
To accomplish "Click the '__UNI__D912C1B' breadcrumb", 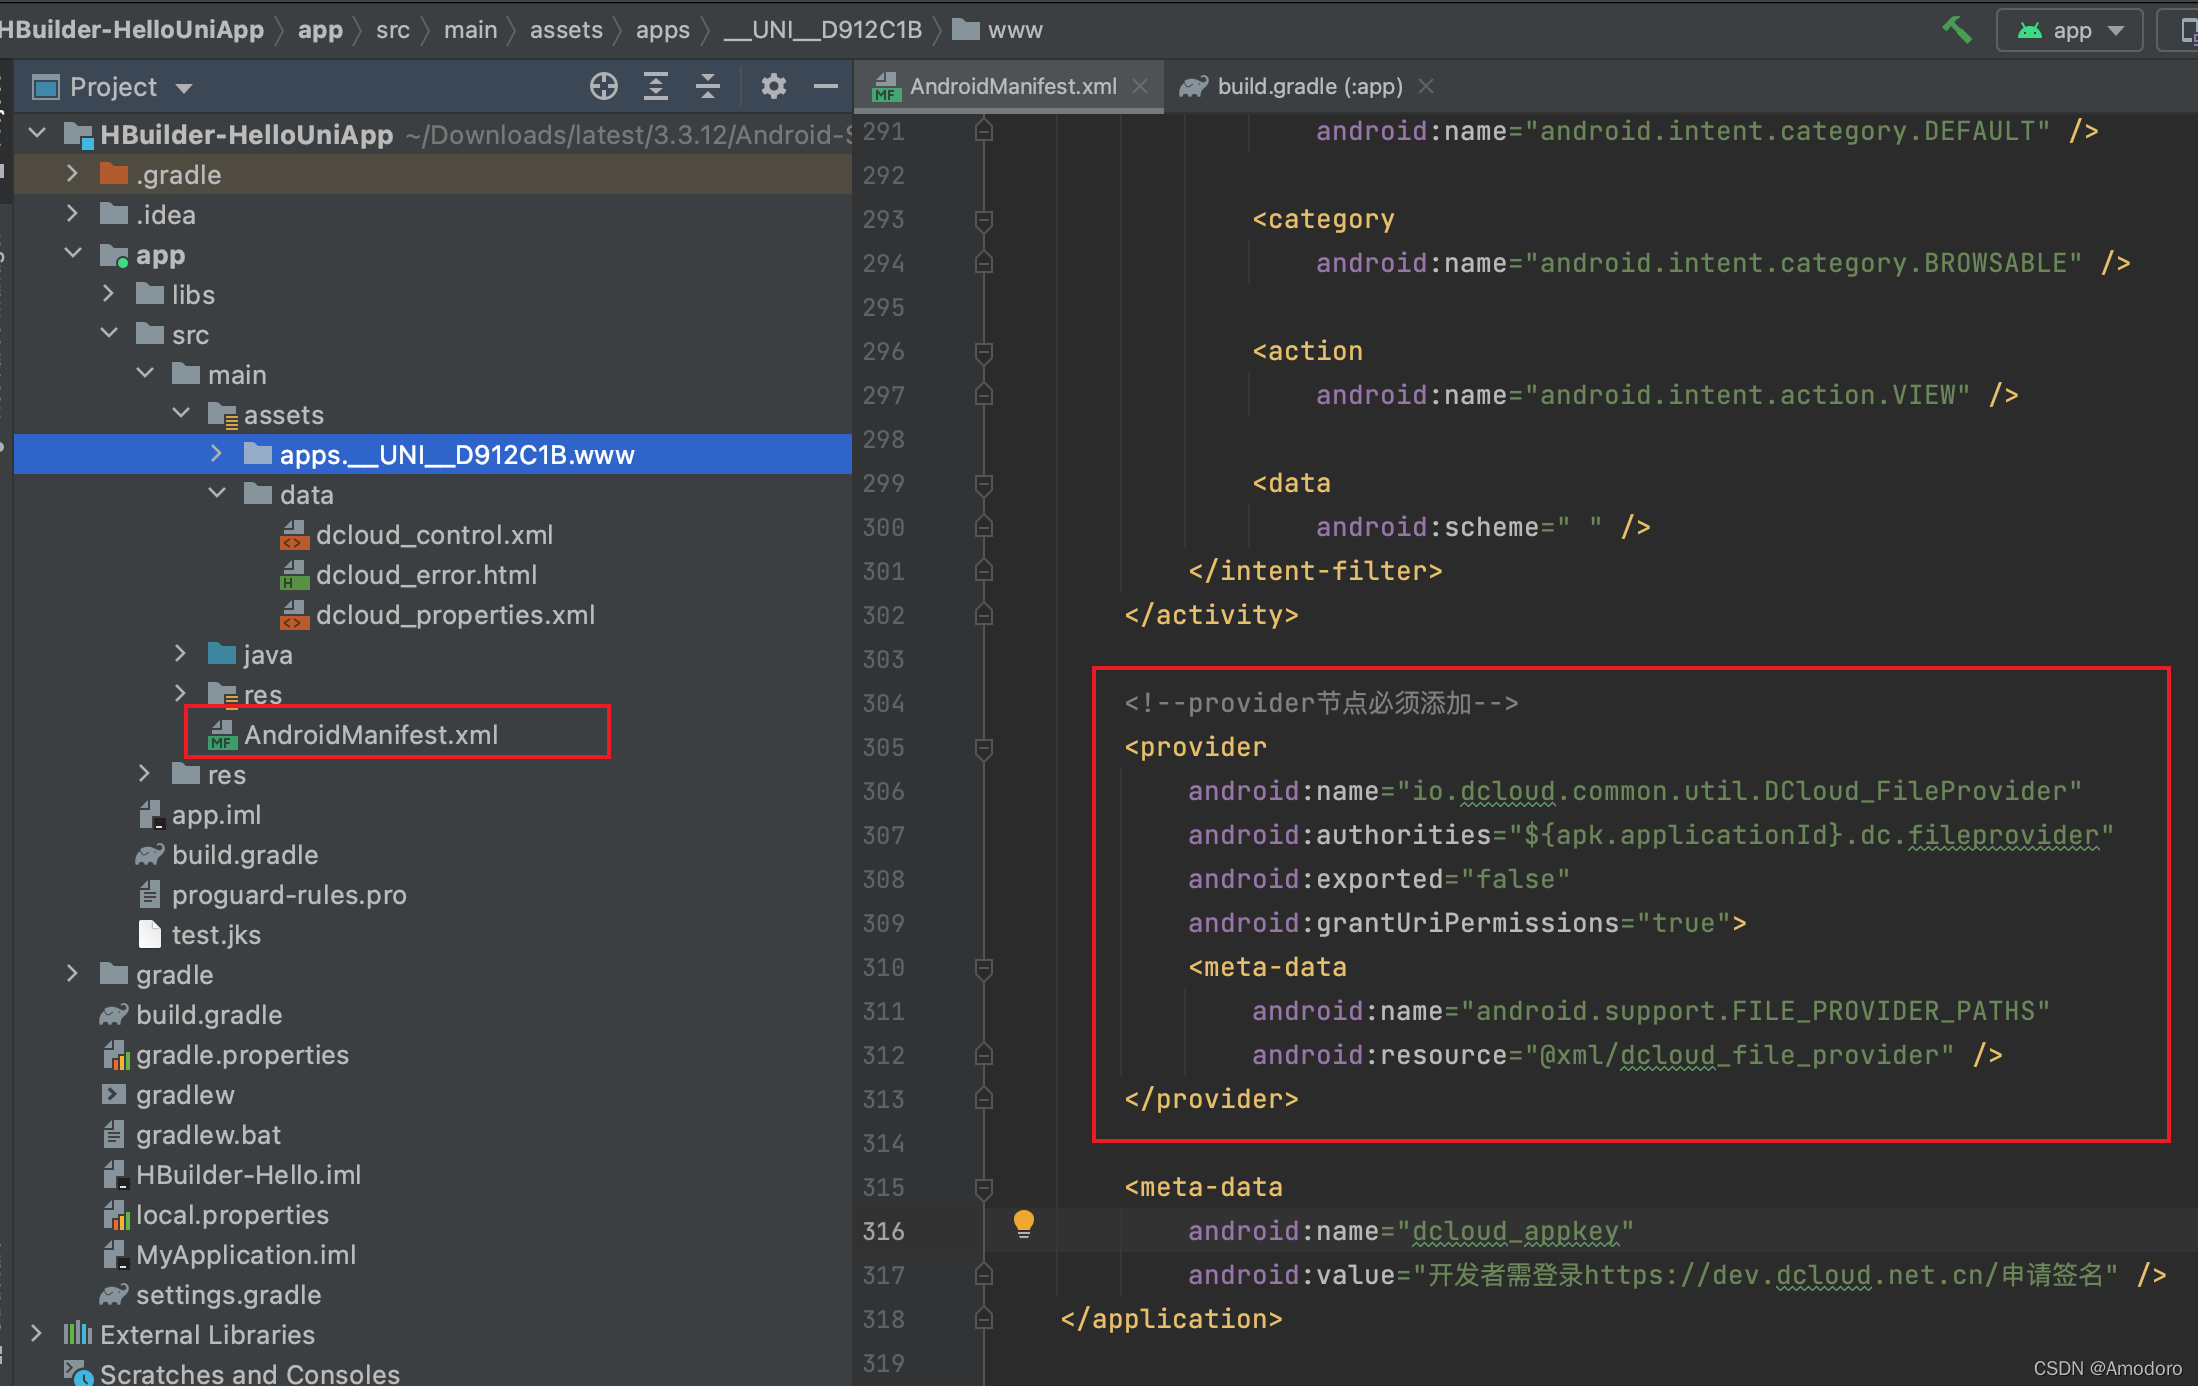I will [x=823, y=30].
